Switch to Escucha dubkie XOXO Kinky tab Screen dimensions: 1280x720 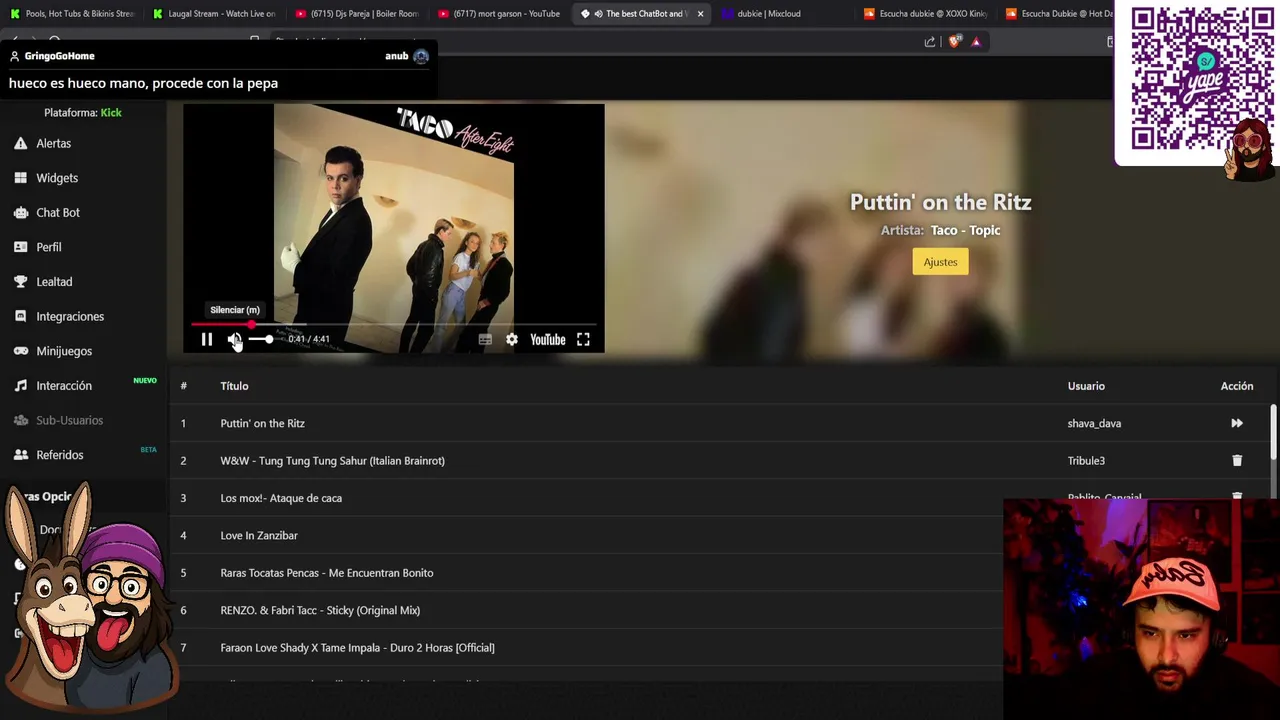click(926, 14)
